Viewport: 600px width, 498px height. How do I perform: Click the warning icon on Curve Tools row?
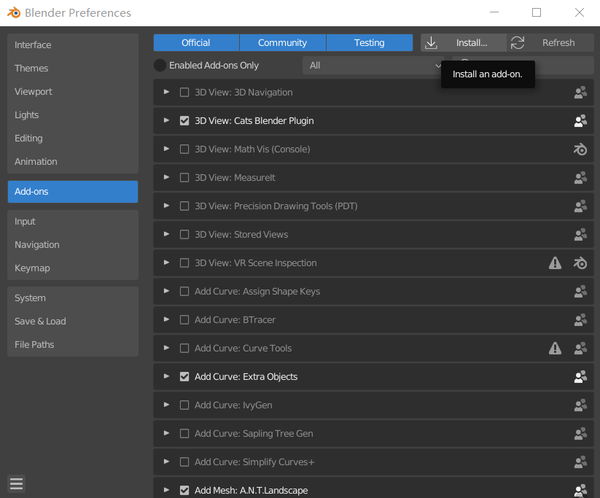[x=555, y=349]
